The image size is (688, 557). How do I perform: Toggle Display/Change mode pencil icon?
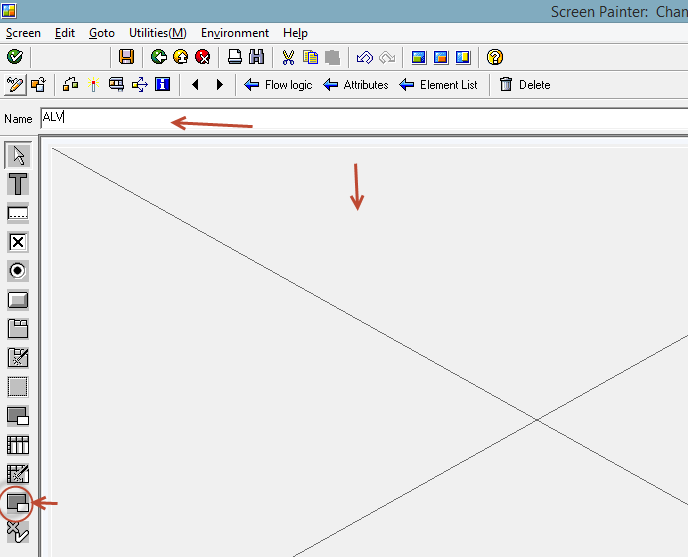[15, 85]
